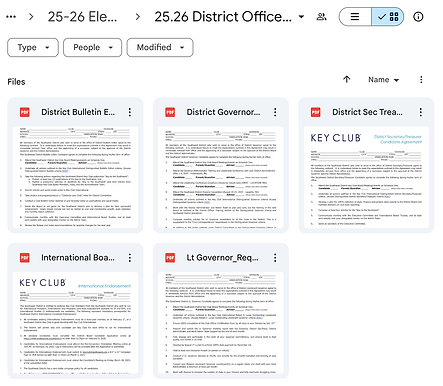Image resolution: width=443 pixels, height=386 pixels.
Task: Click the District Bulletin E... PDF icon
Action: 25,112
